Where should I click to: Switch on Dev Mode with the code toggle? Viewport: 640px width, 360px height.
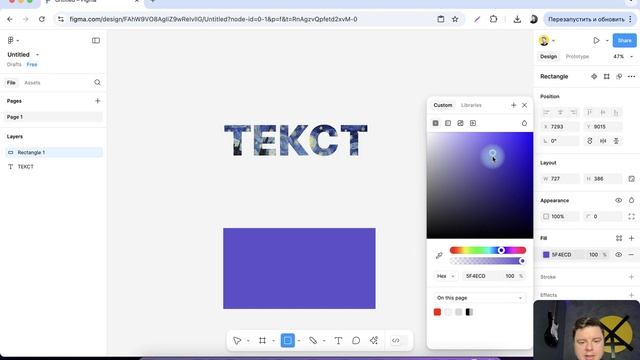tap(399, 340)
